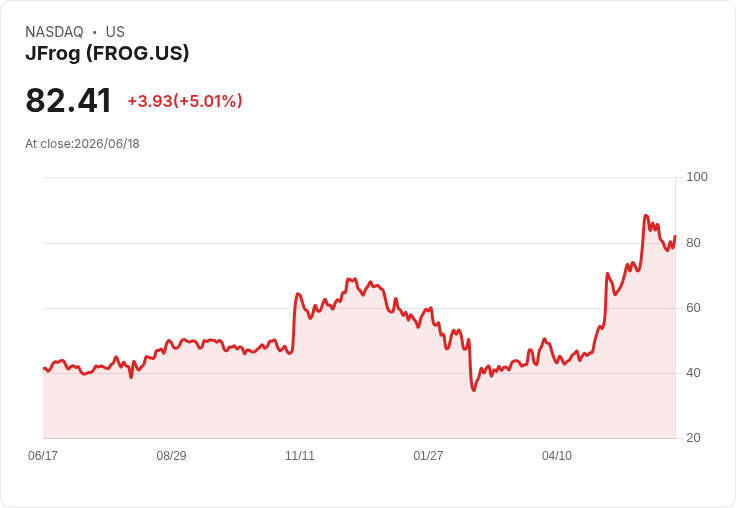Click the chart's highest peak near 88
Image resolution: width=736 pixels, height=508 pixels.
coord(646,216)
